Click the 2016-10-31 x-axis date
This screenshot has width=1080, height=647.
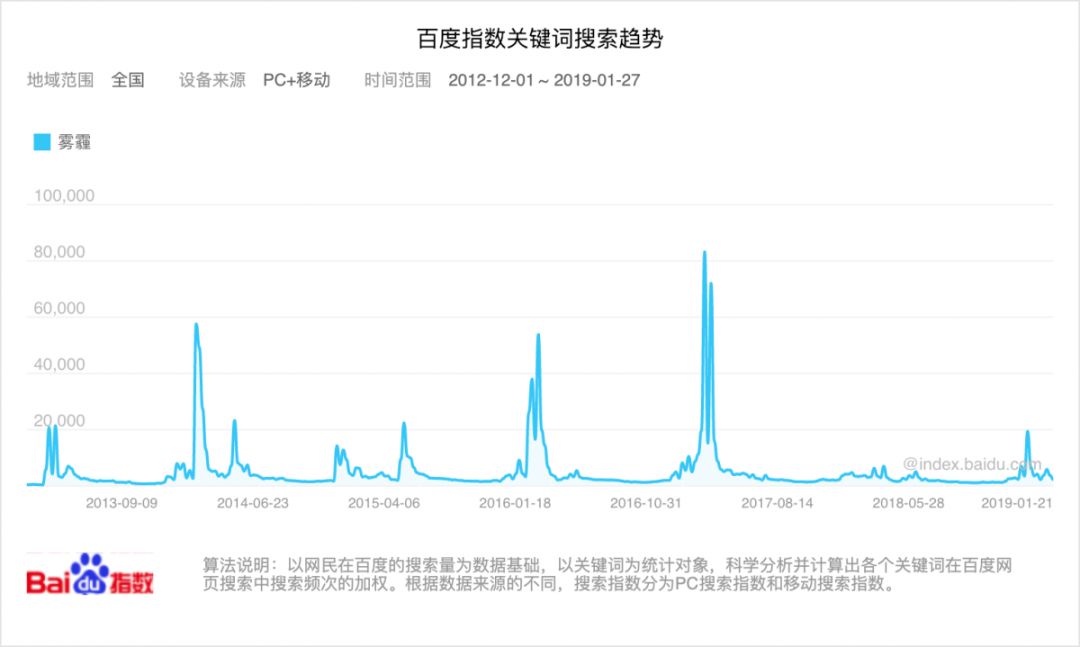click(646, 503)
